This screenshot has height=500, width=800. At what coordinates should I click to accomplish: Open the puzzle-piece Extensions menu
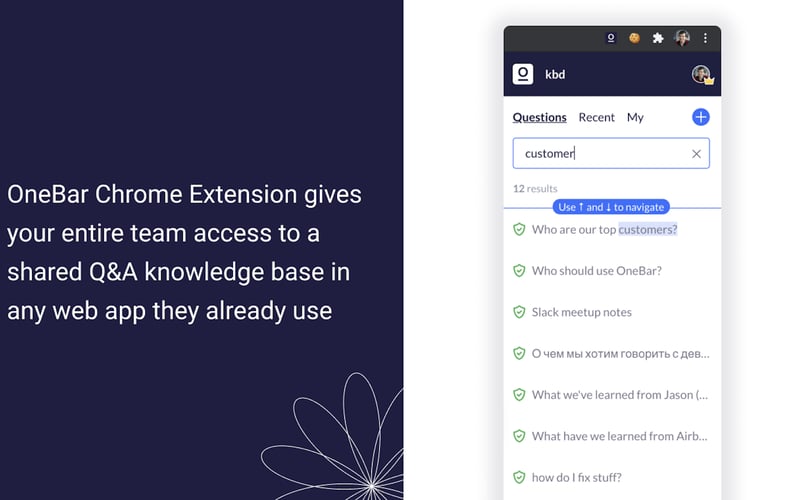coord(658,38)
